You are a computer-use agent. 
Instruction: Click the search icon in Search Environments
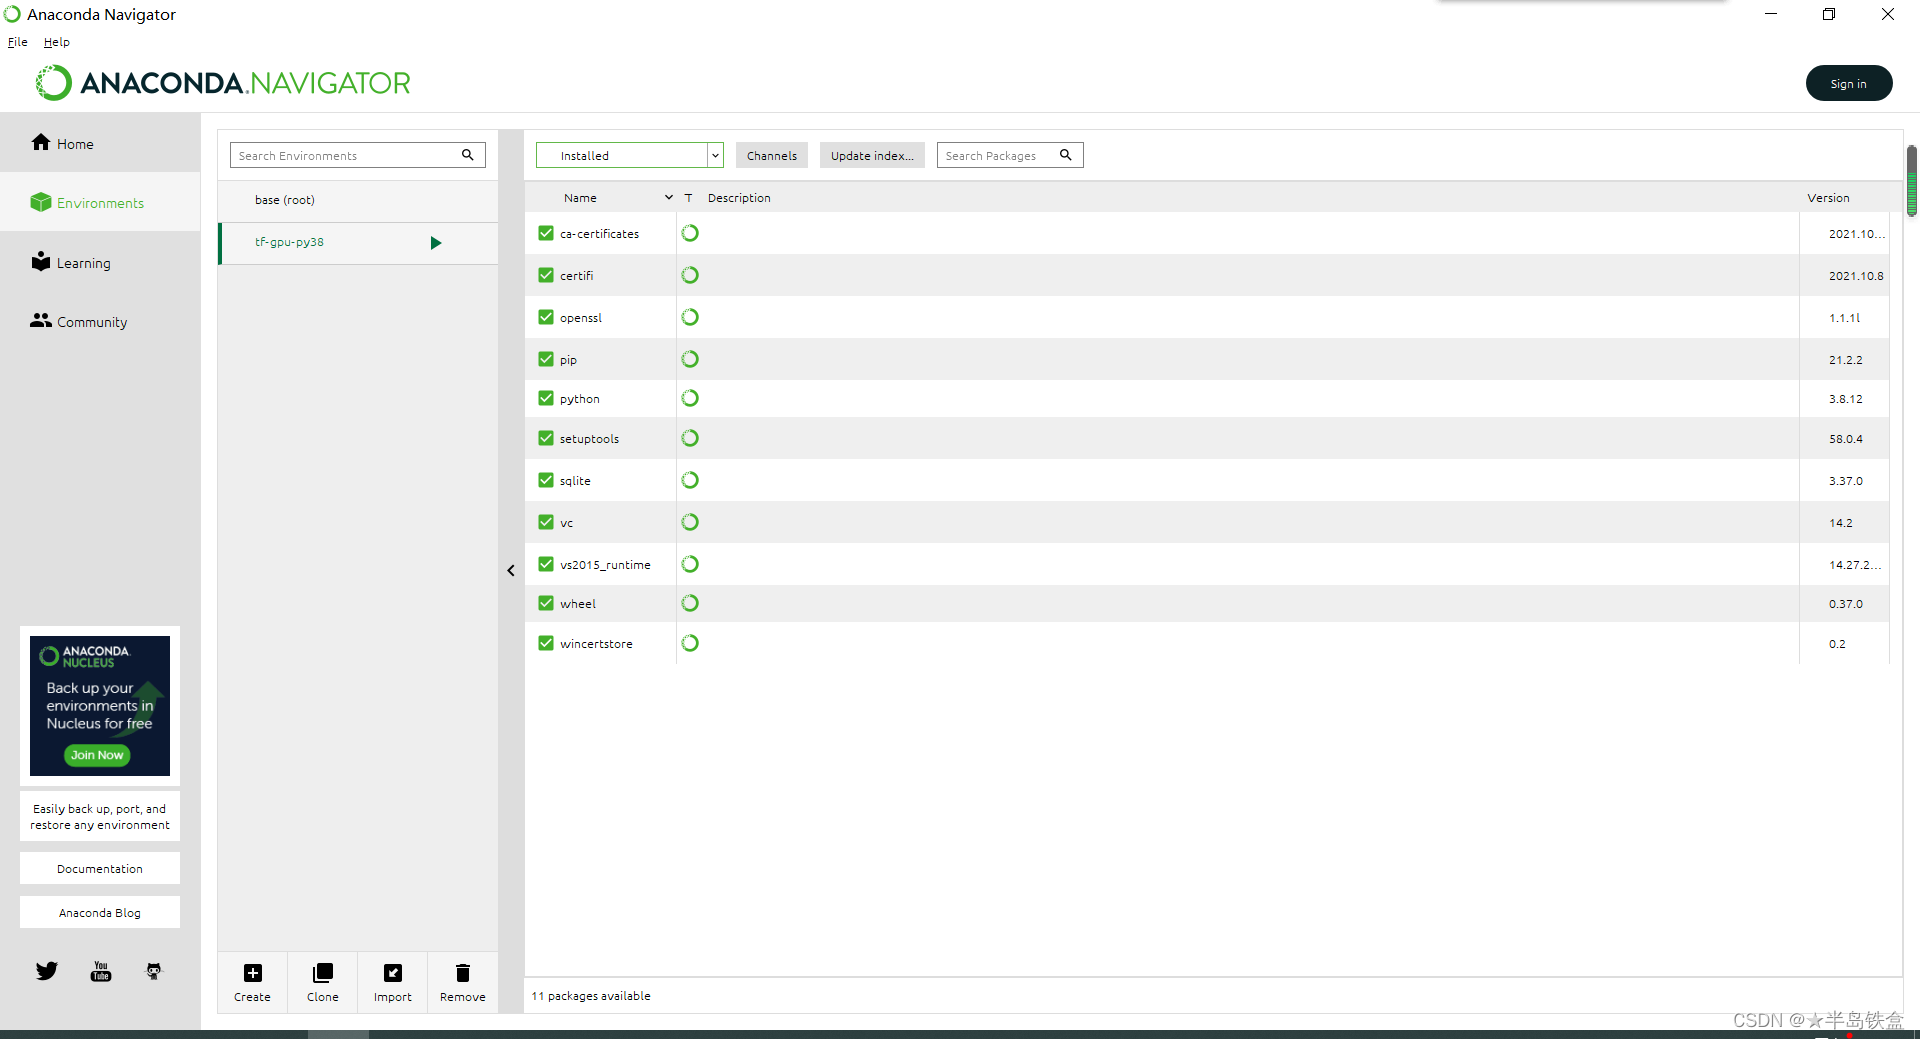(467, 155)
